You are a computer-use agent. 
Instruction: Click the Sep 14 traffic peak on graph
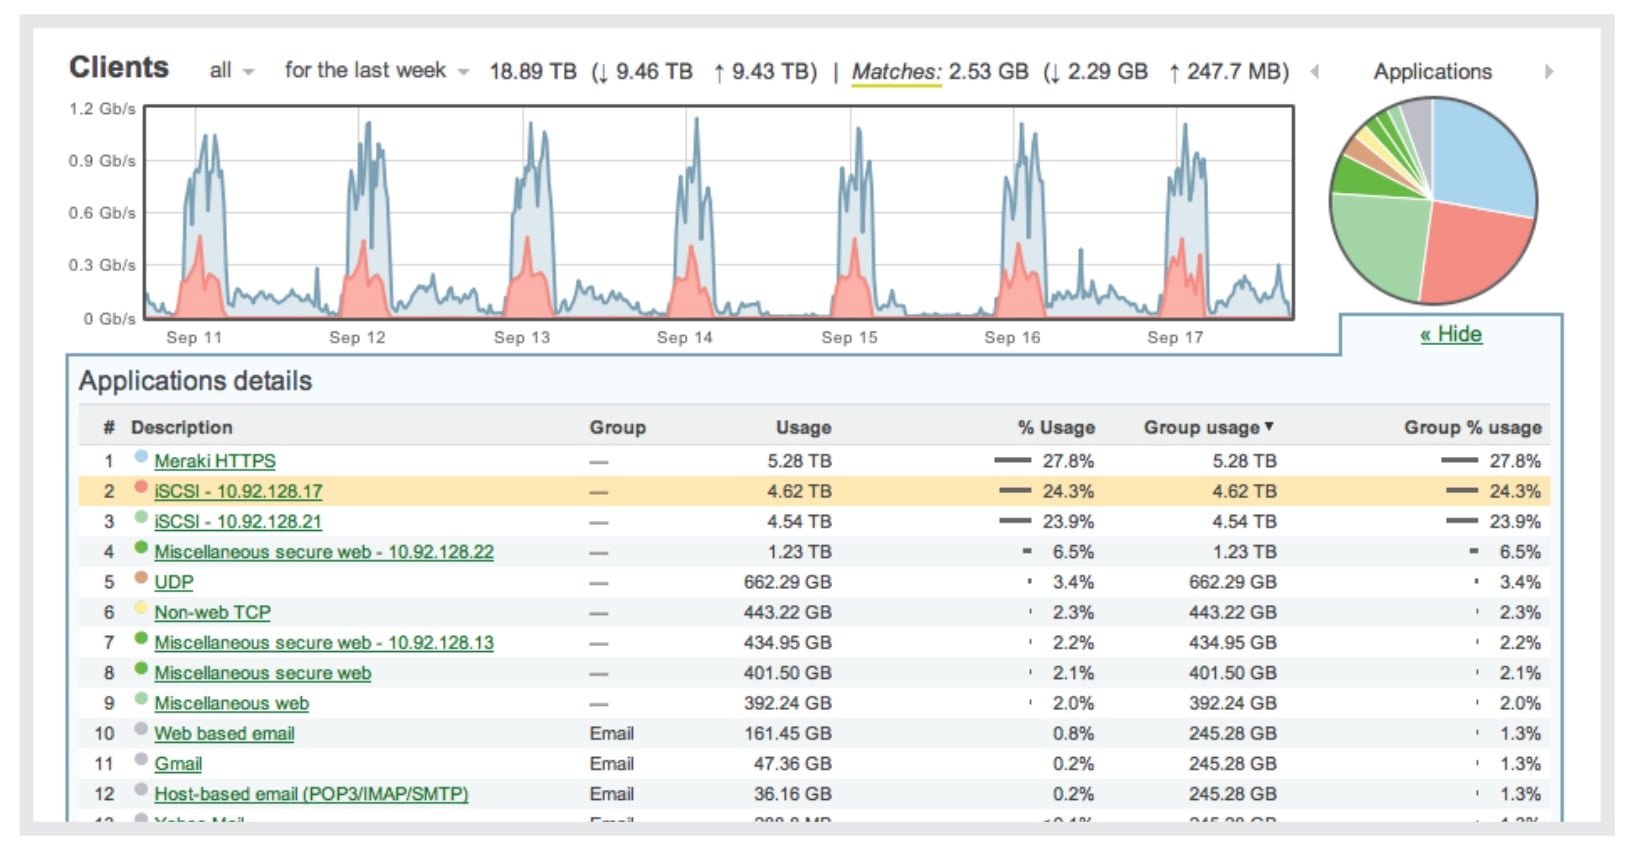695,150
